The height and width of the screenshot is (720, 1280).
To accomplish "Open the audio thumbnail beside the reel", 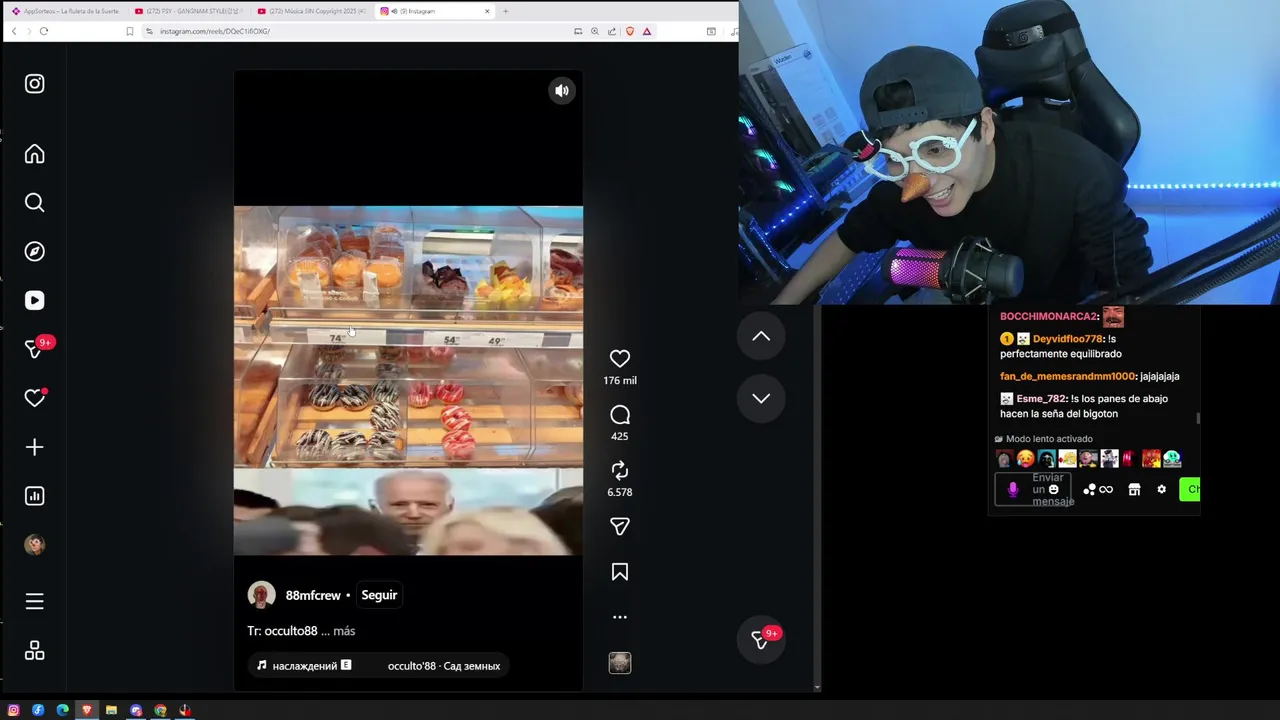I will [x=620, y=663].
